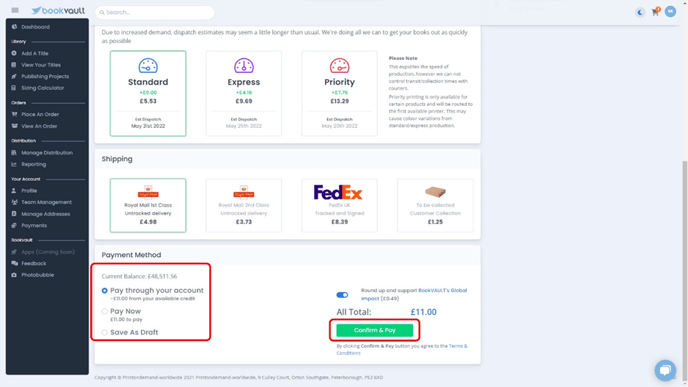The height and width of the screenshot is (387, 688).
Task: Click the Confirm & Pay button
Action: click(x=375, y=330)
